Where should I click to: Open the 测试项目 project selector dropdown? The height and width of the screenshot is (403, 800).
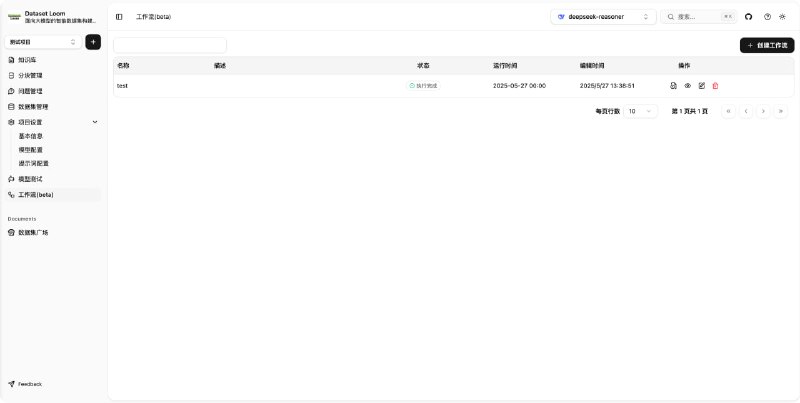[43, 42]
